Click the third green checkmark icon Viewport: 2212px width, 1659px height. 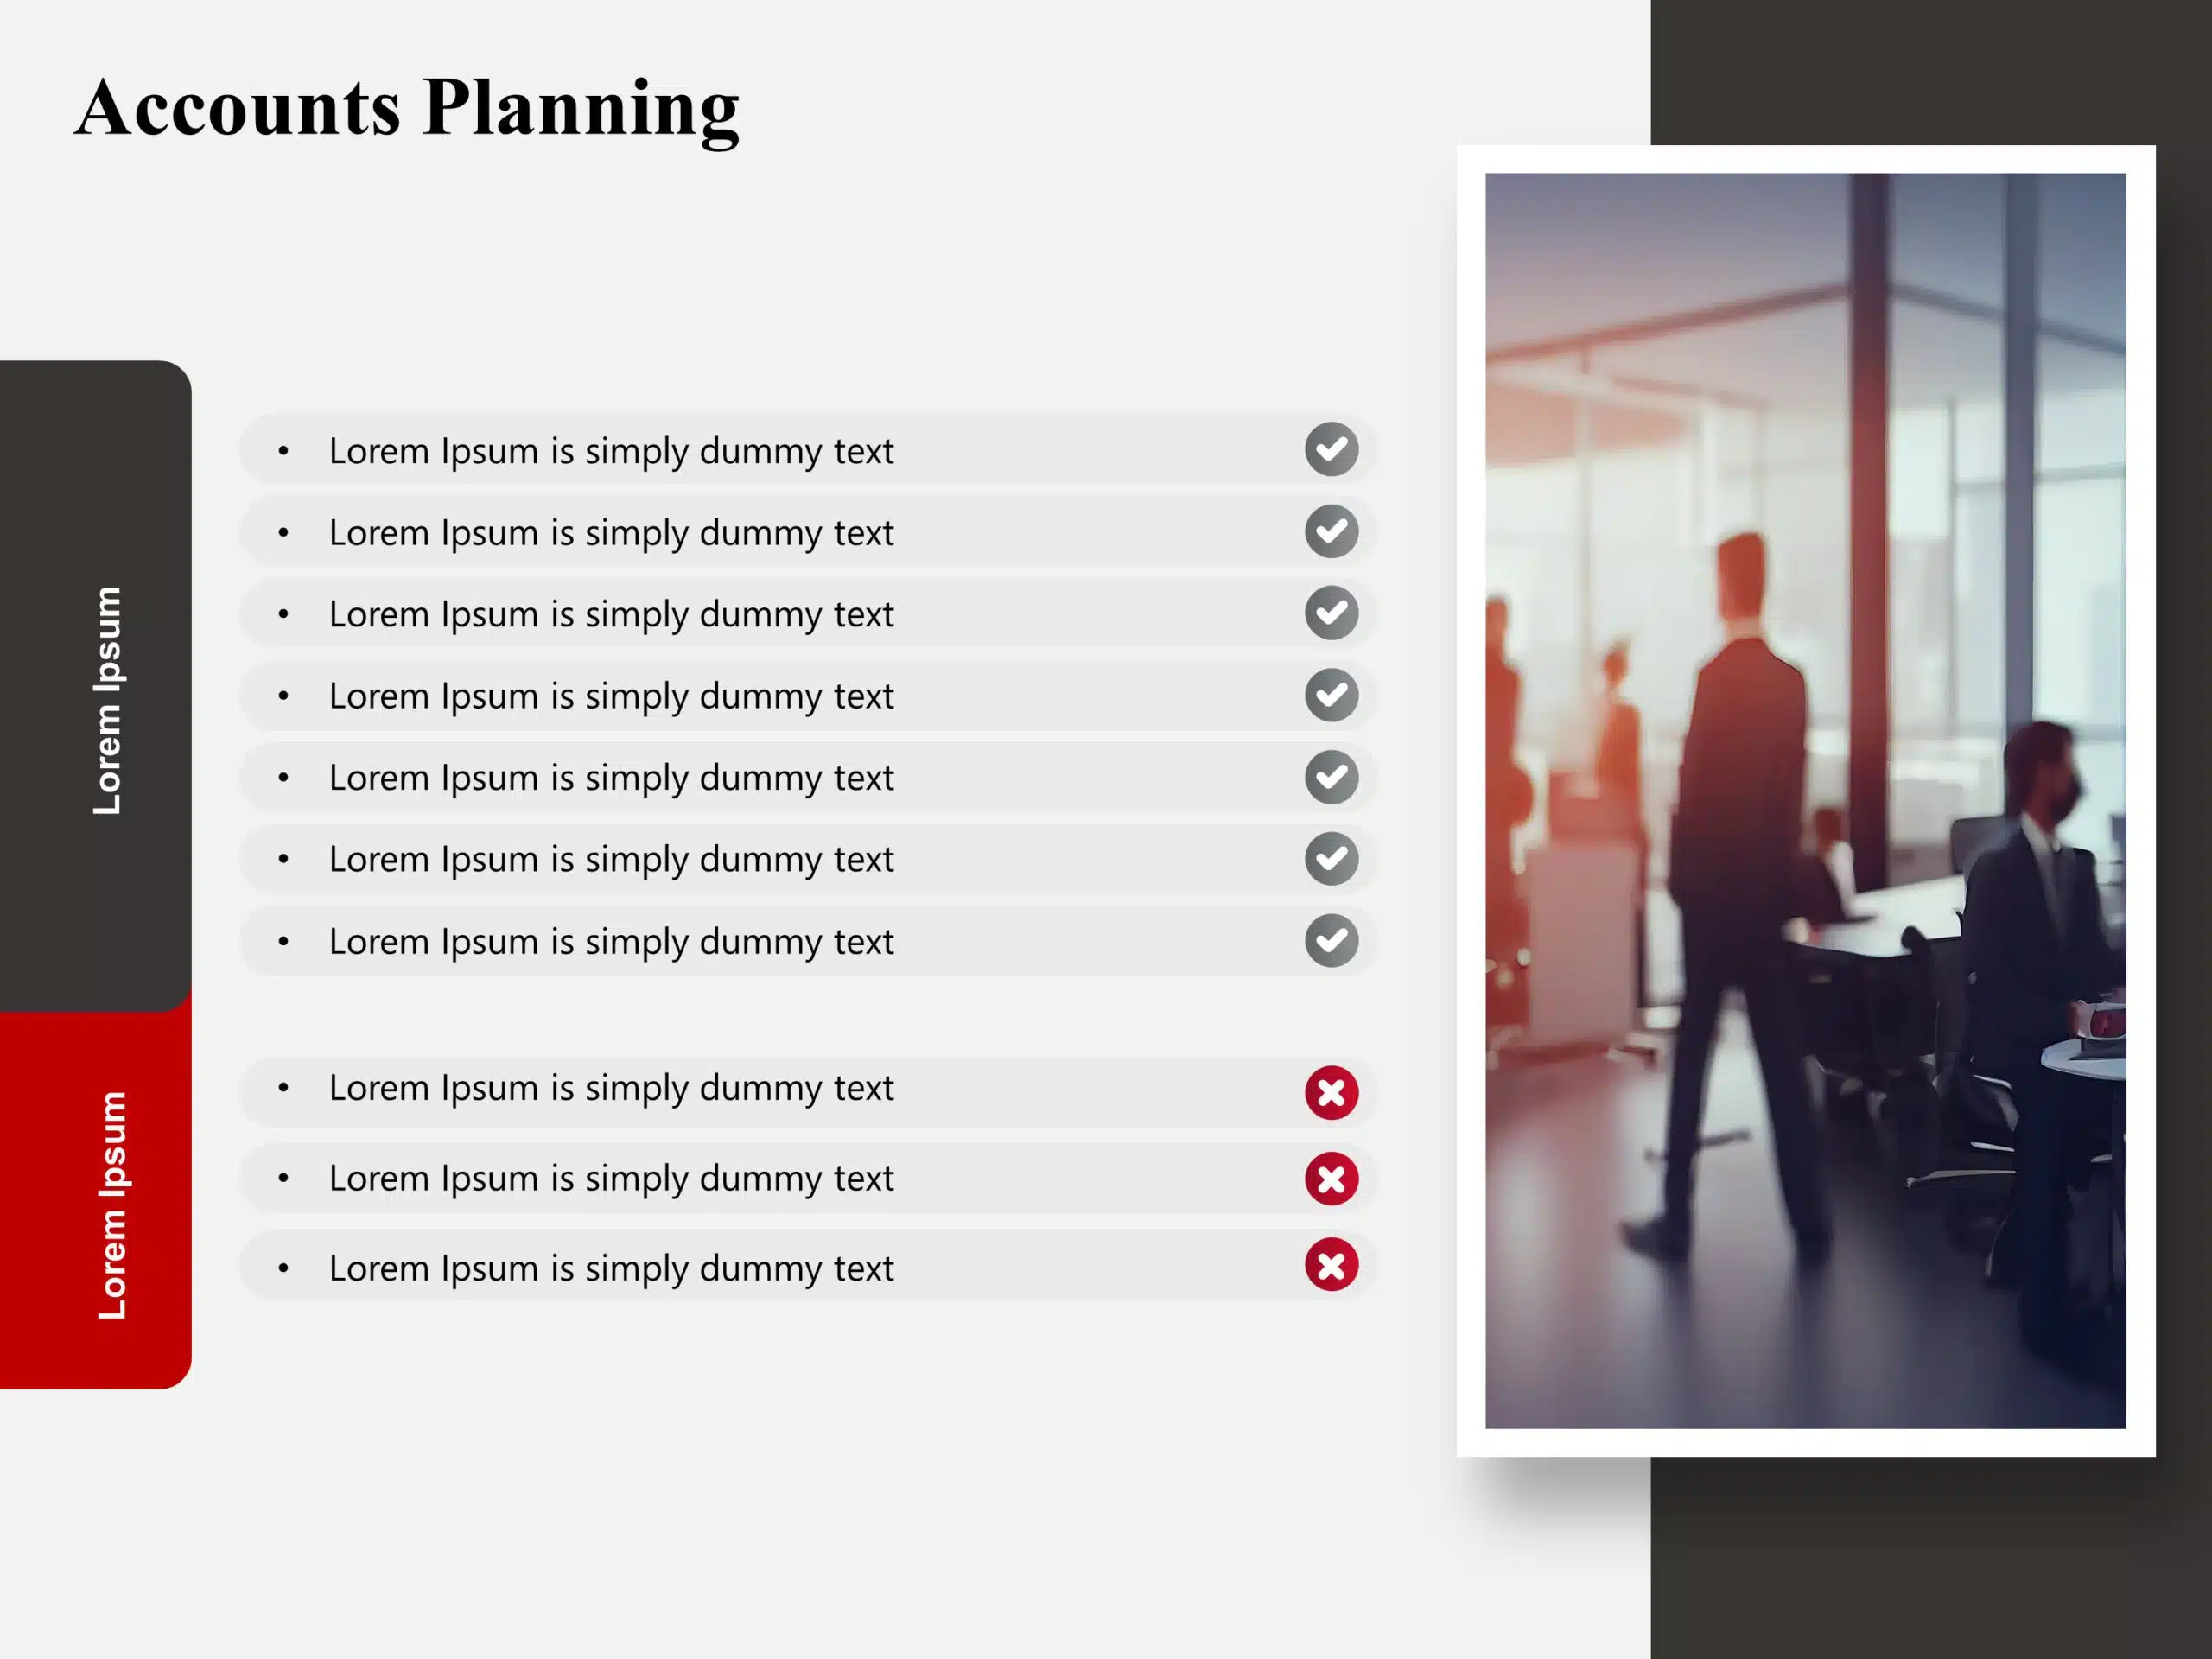[1332, 610]
